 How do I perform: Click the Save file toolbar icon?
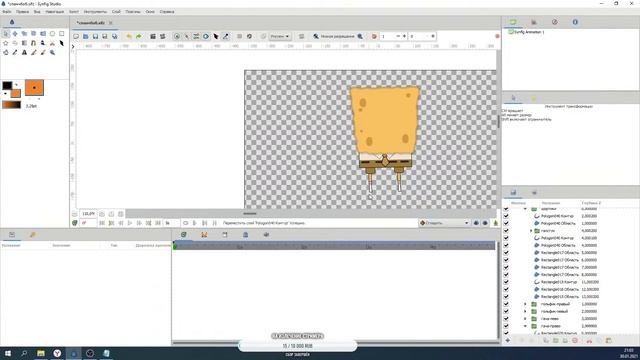click(x=95, y=36)
